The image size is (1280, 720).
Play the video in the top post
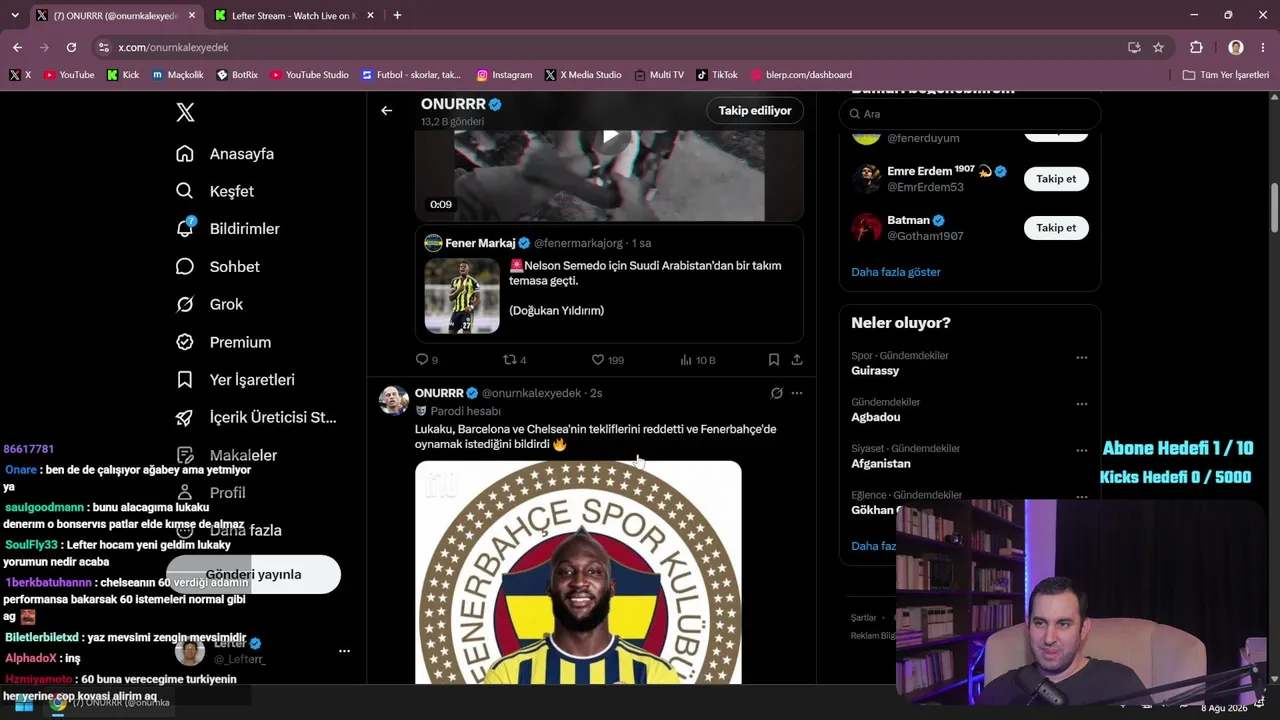(x=610, y=136)
